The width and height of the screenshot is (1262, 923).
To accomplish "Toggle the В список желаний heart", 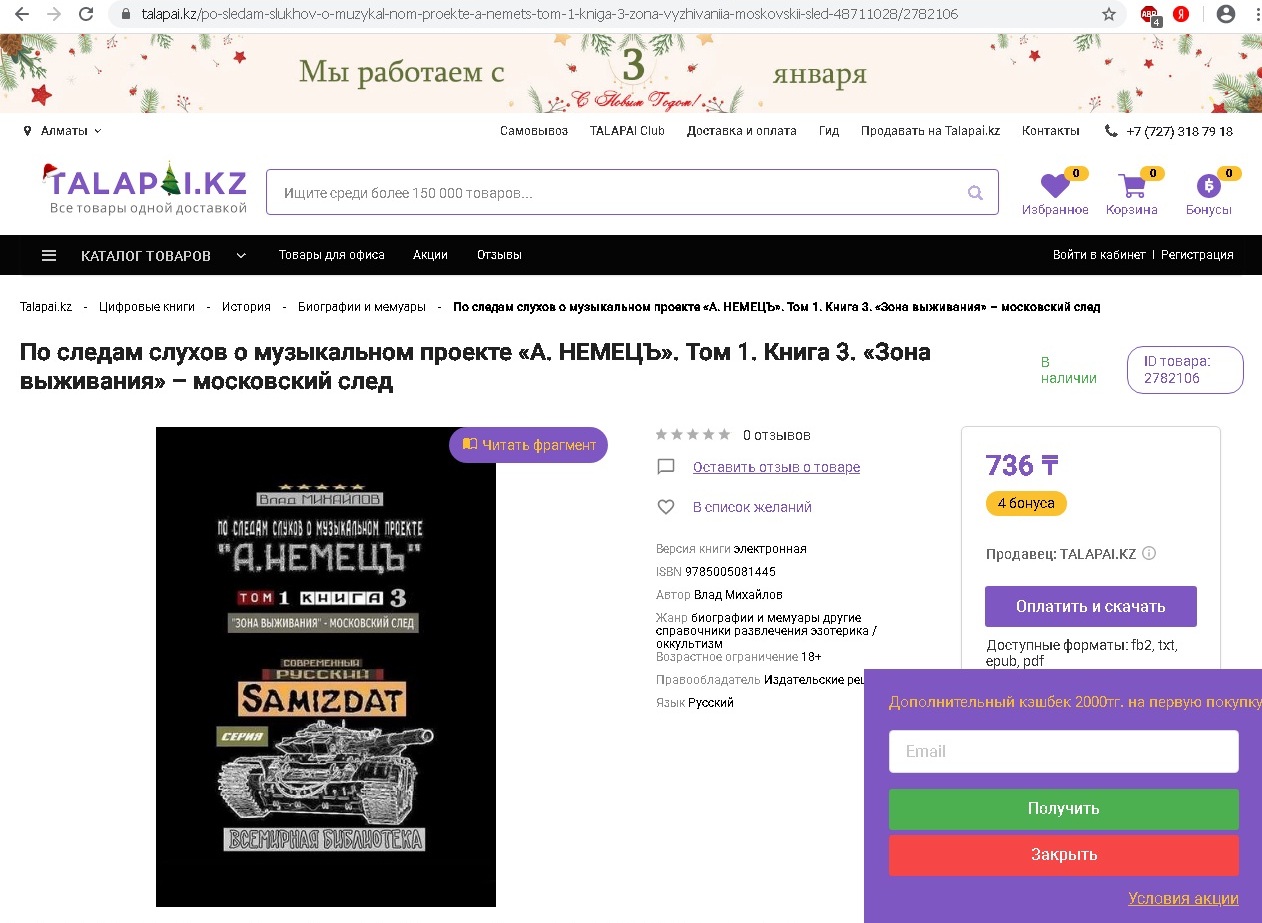I will tap(666, 507).
